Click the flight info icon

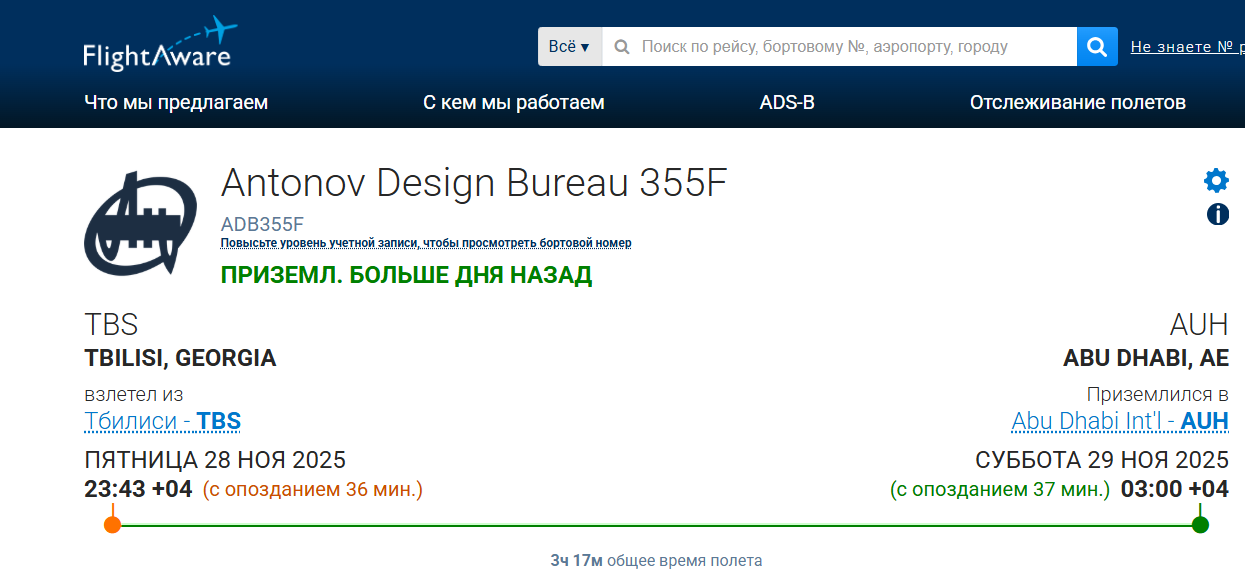[x=1216, y=213]
